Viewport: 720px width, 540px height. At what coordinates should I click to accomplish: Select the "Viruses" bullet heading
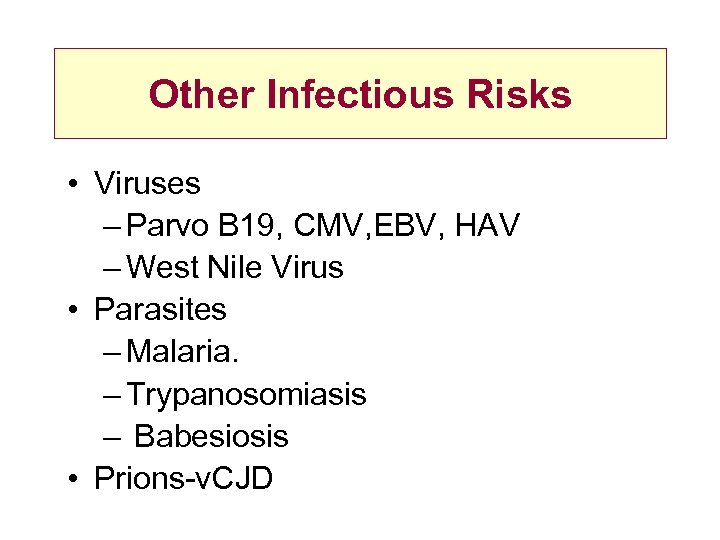click(x=147, y=184)
